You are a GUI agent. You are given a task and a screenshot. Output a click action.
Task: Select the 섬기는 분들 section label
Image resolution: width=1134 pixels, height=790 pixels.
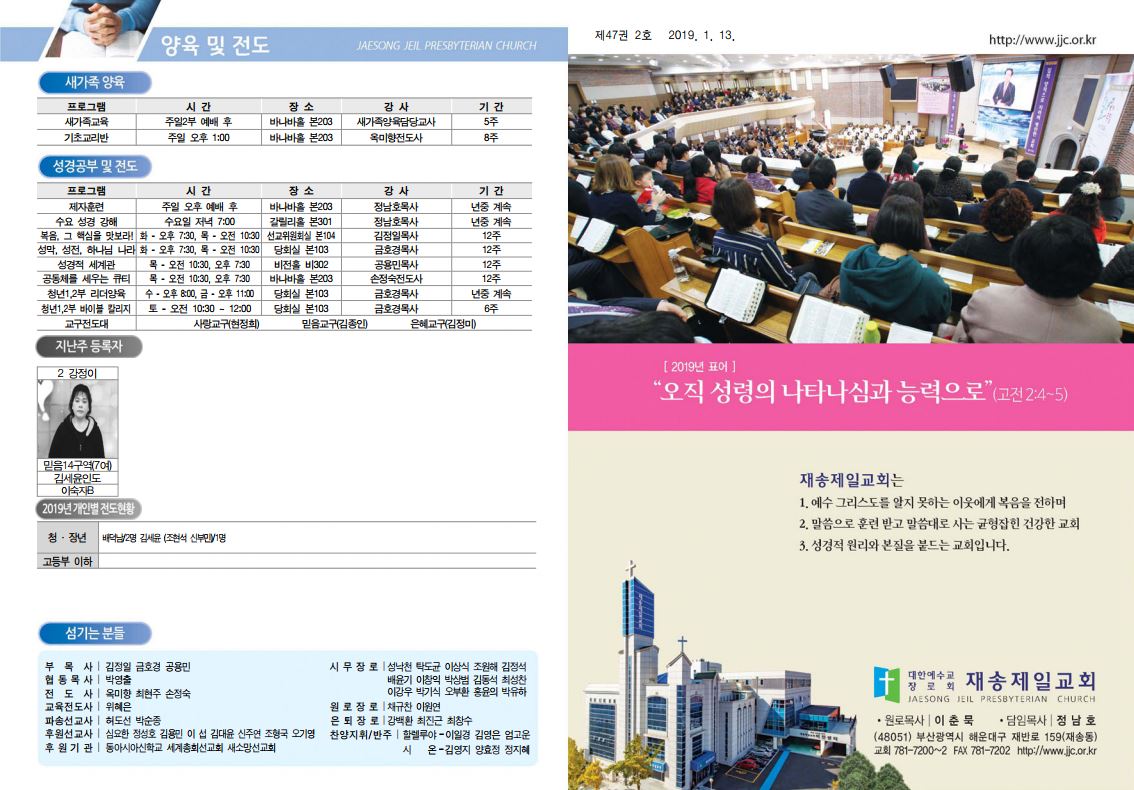tap(93, 632)
